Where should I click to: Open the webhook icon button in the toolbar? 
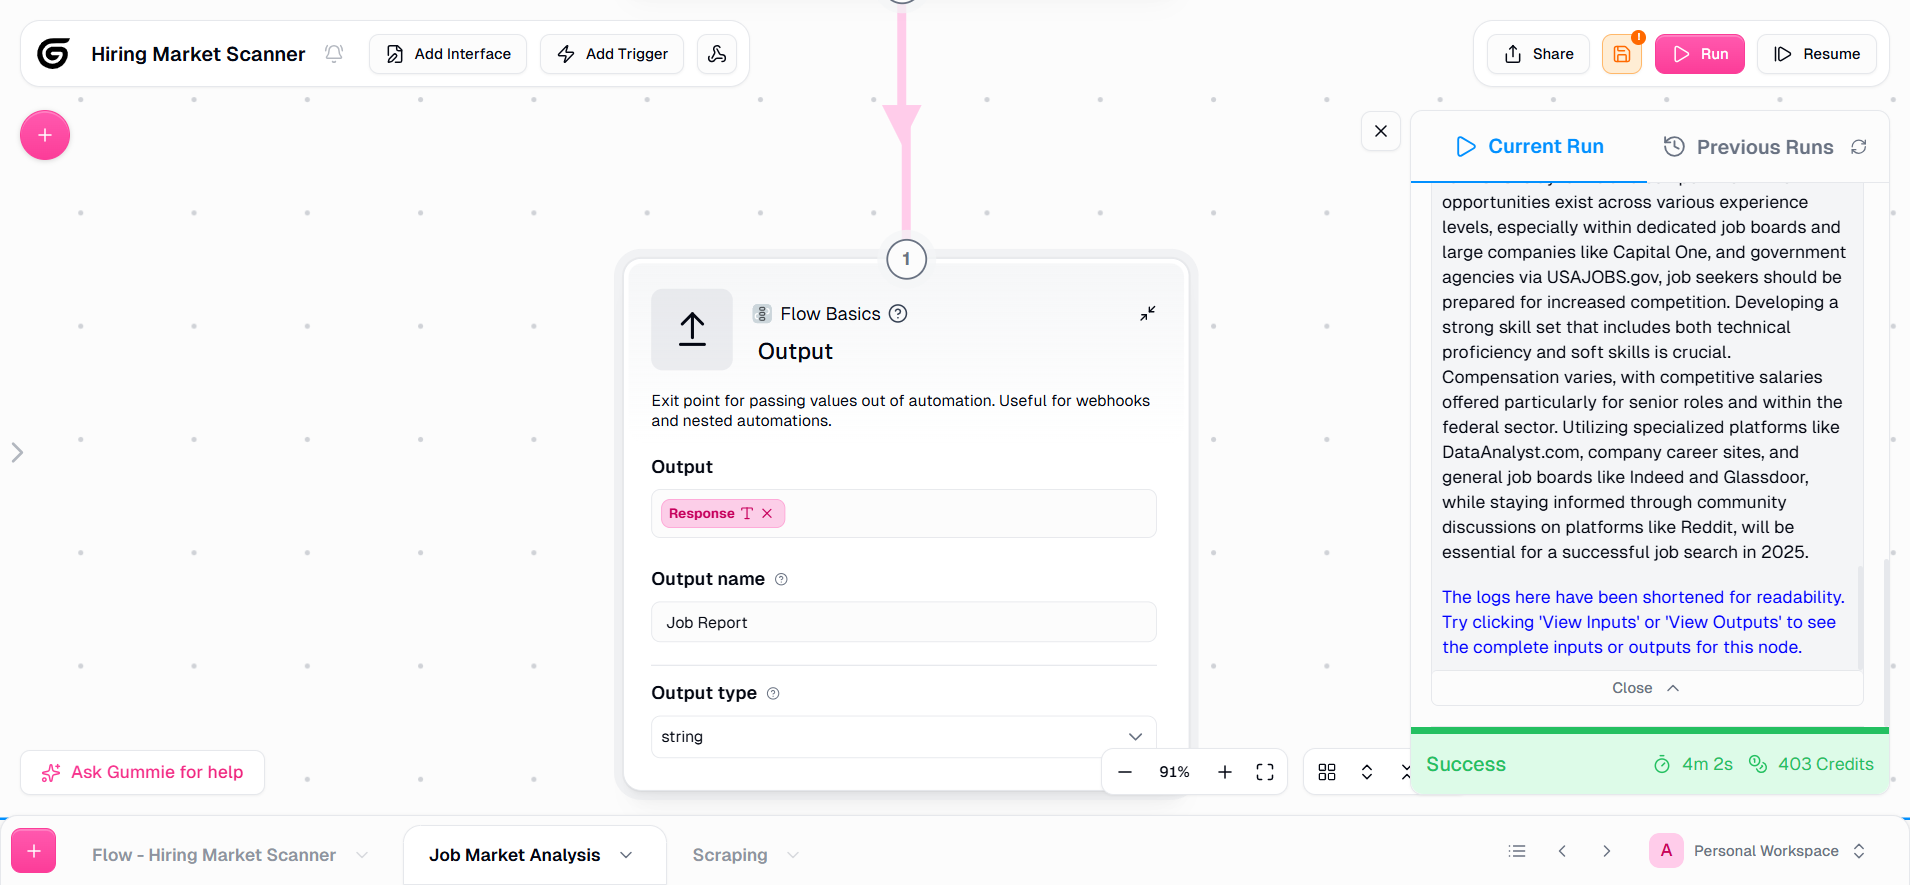717,54
